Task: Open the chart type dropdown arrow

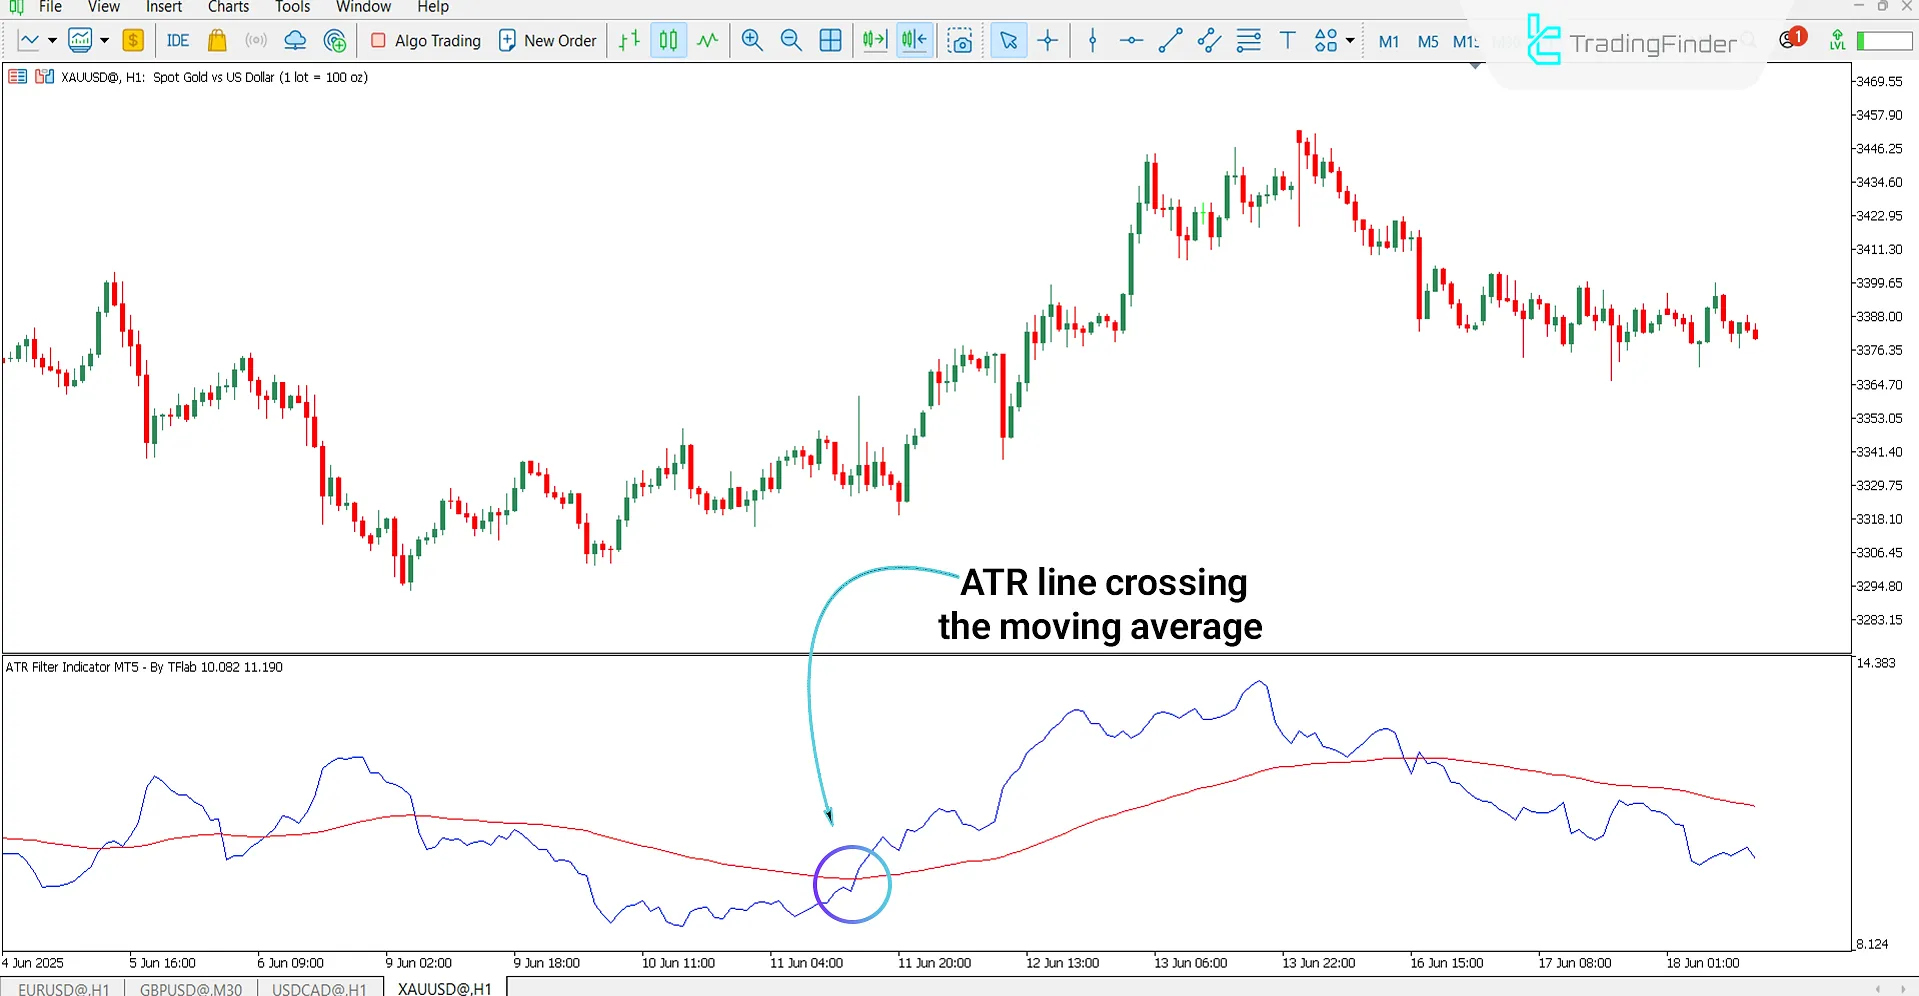Action: pos(51,40)
